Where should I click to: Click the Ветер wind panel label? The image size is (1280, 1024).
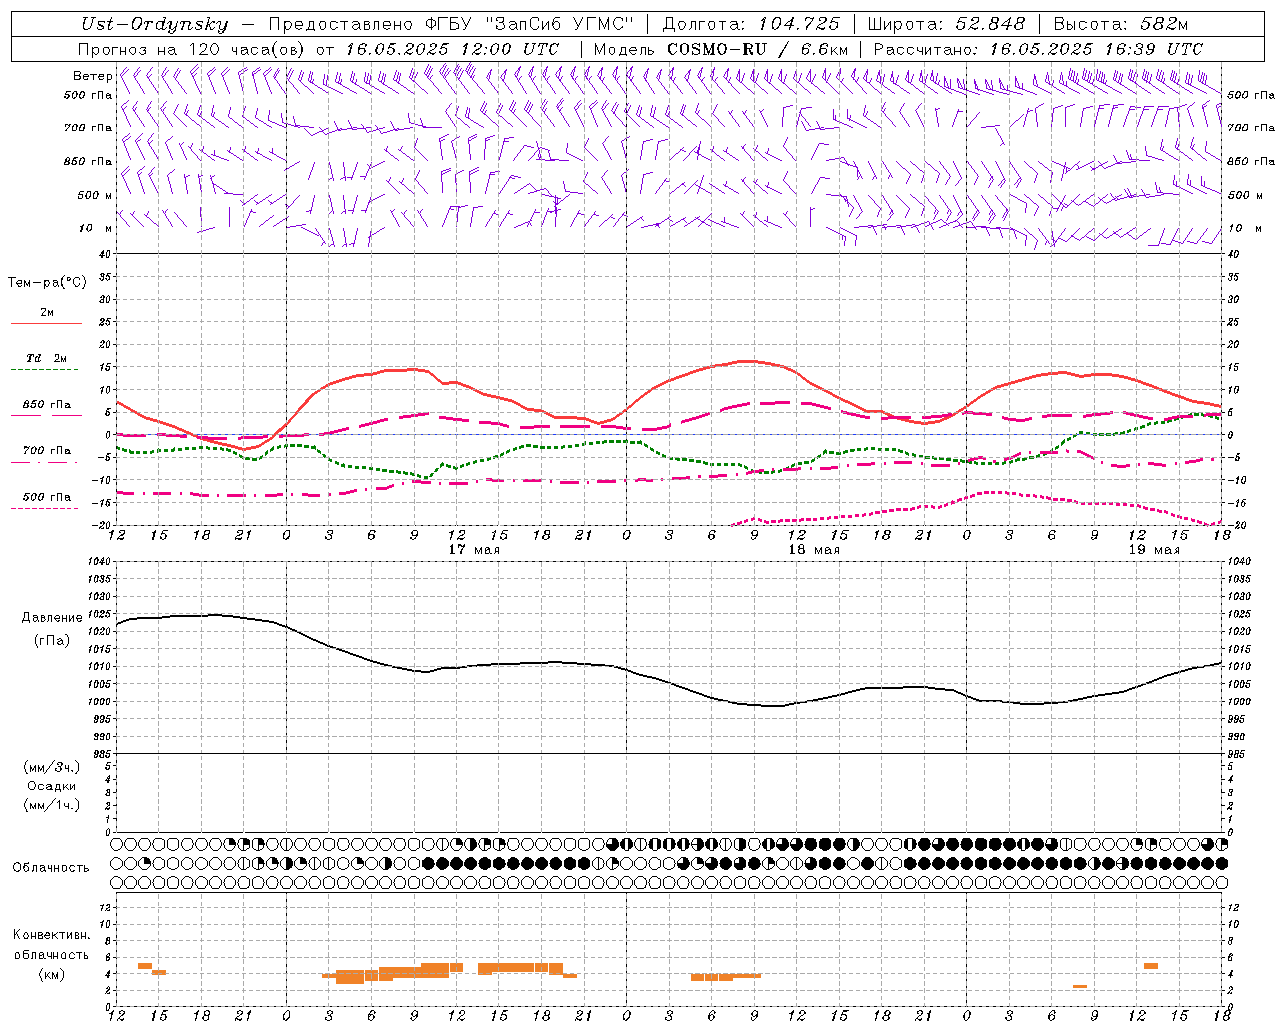[x=92, y=76]
